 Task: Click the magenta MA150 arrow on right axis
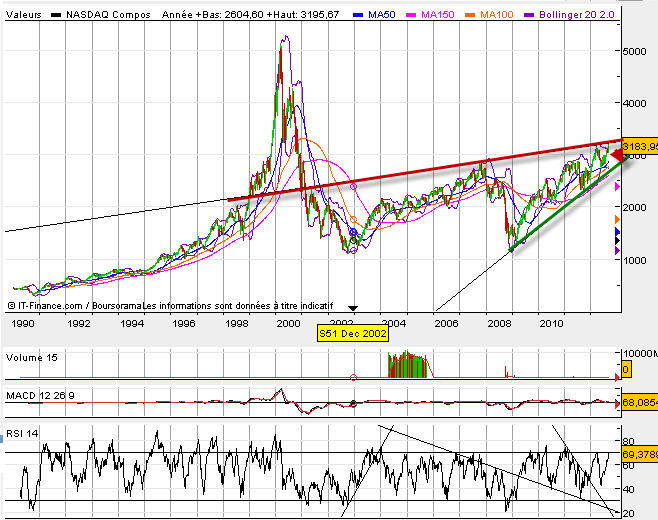point(617,186)
